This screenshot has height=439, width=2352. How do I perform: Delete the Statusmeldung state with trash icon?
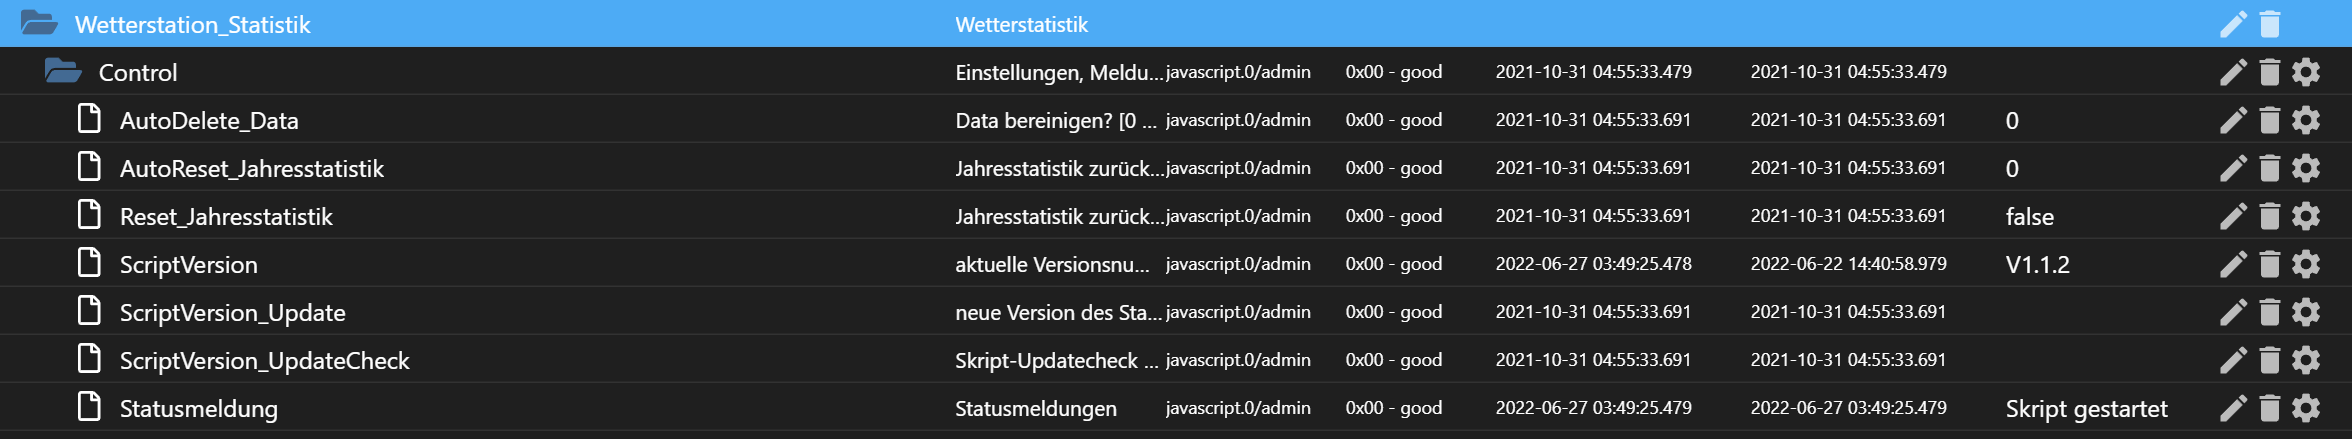click(x=2270, y=408)
